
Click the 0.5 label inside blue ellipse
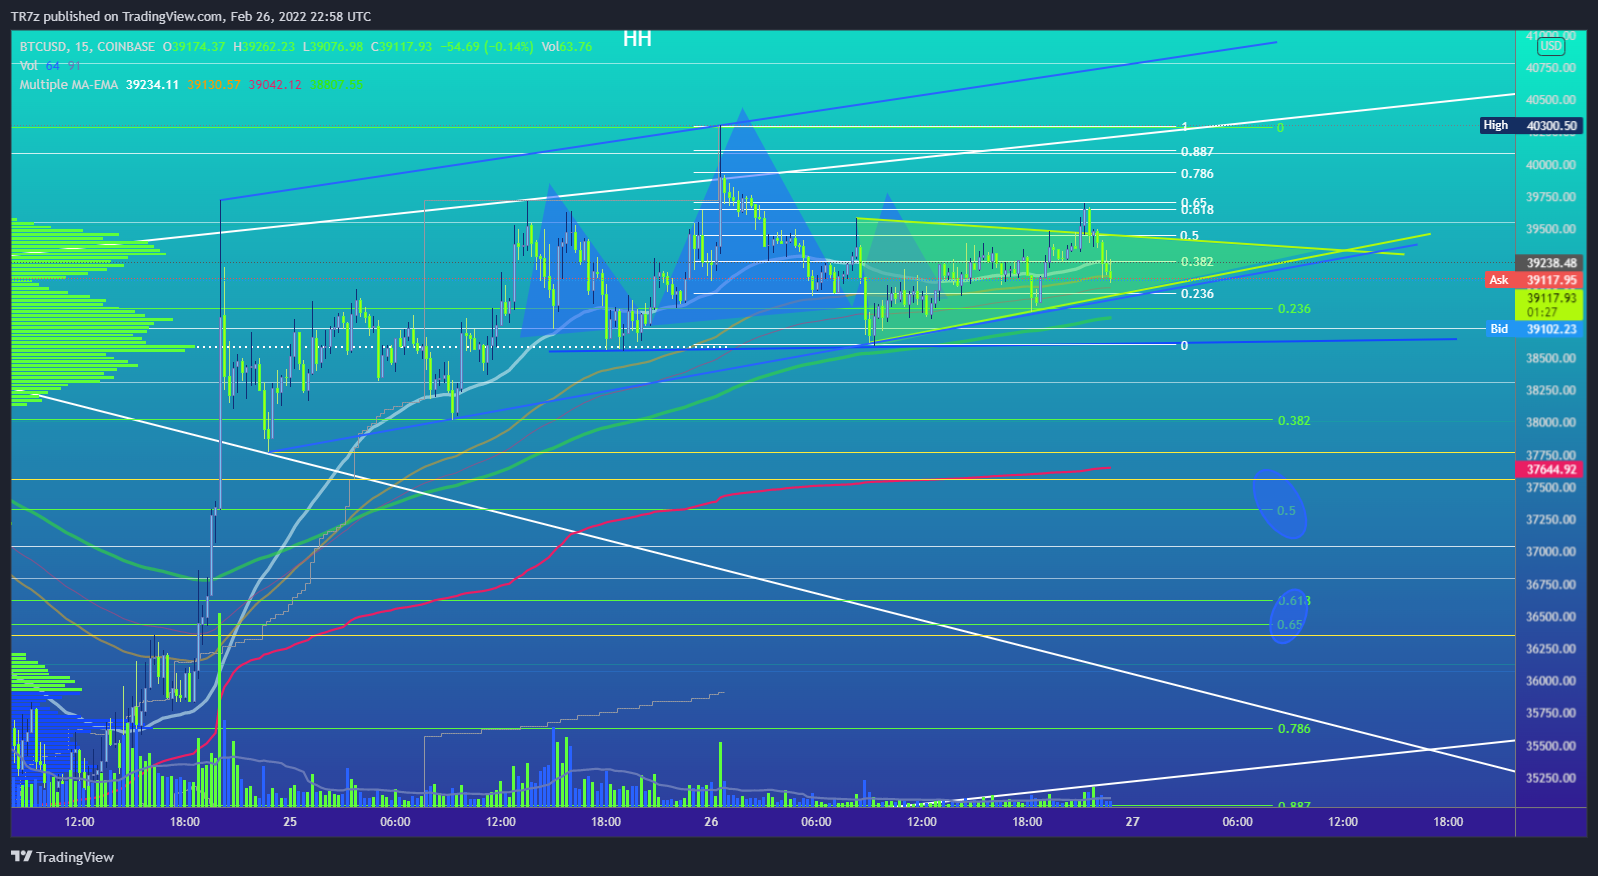click(x=1286, y=511)
